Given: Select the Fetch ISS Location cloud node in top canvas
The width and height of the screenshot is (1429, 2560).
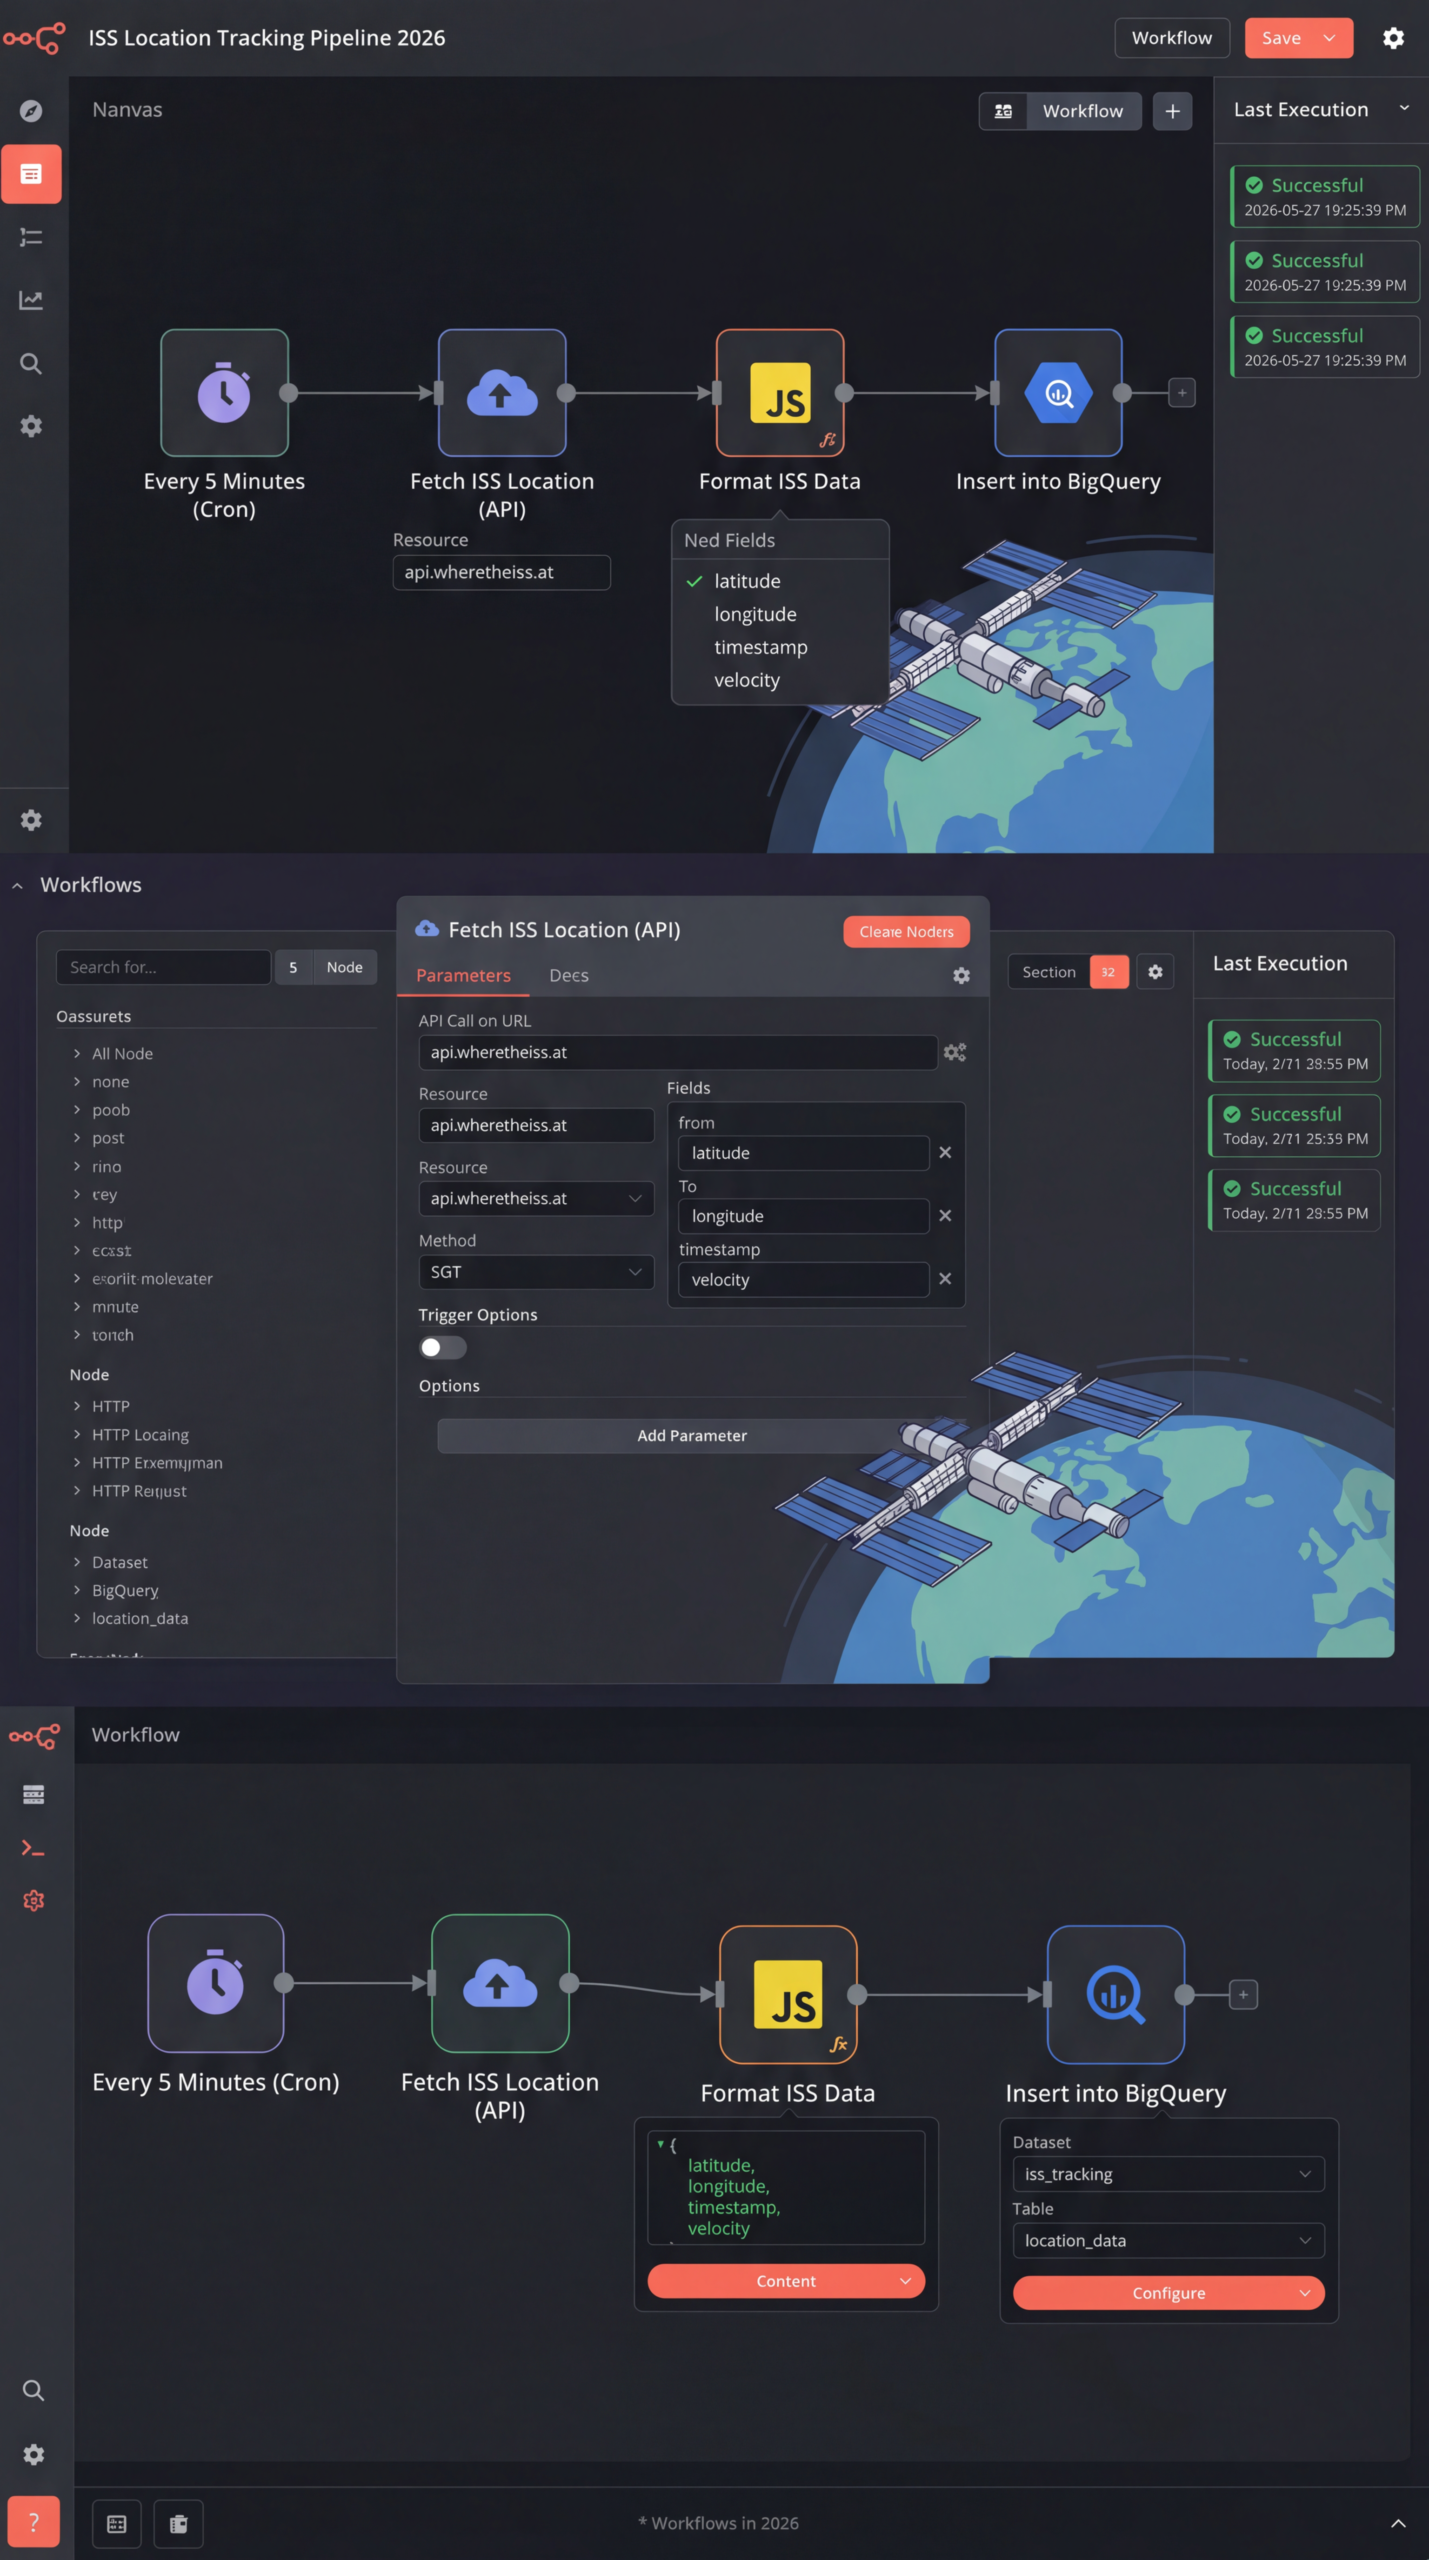Looking at the screenshot, I should [x=502, y=393].
